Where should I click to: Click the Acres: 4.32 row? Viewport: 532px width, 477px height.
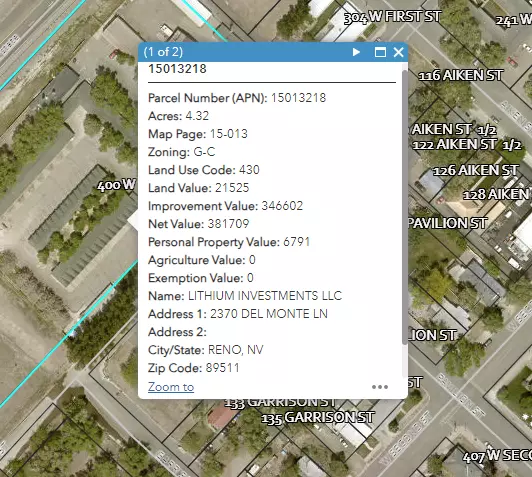[x=178, y=116]
